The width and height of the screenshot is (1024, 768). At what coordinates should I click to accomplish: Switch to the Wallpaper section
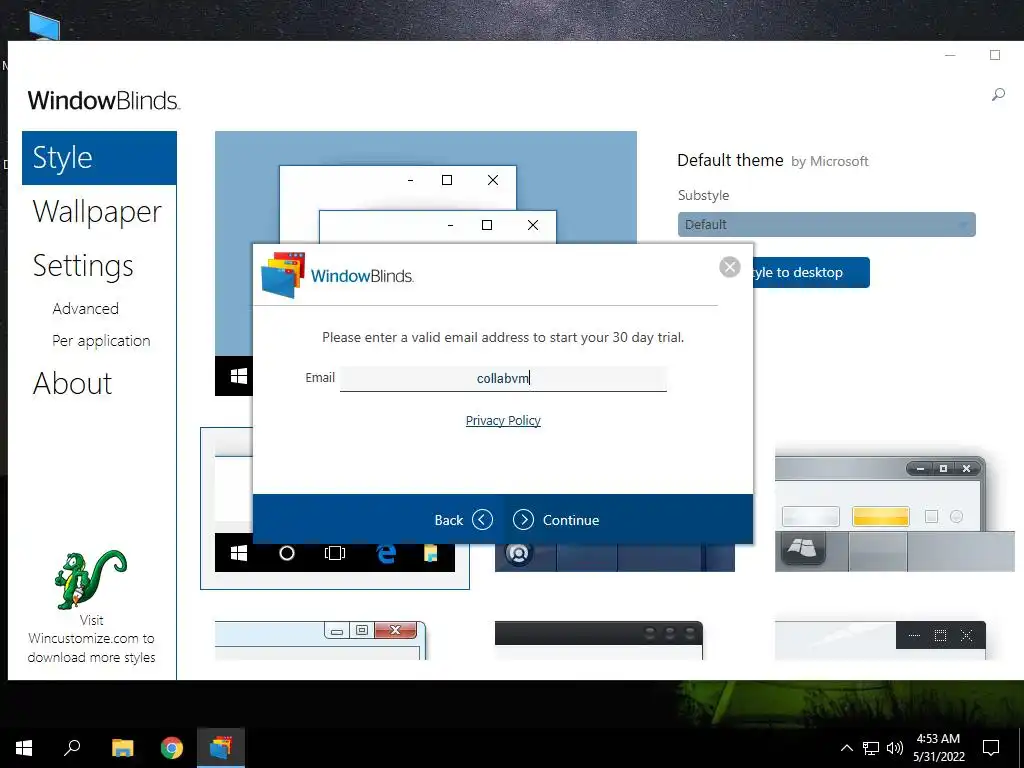97,212
